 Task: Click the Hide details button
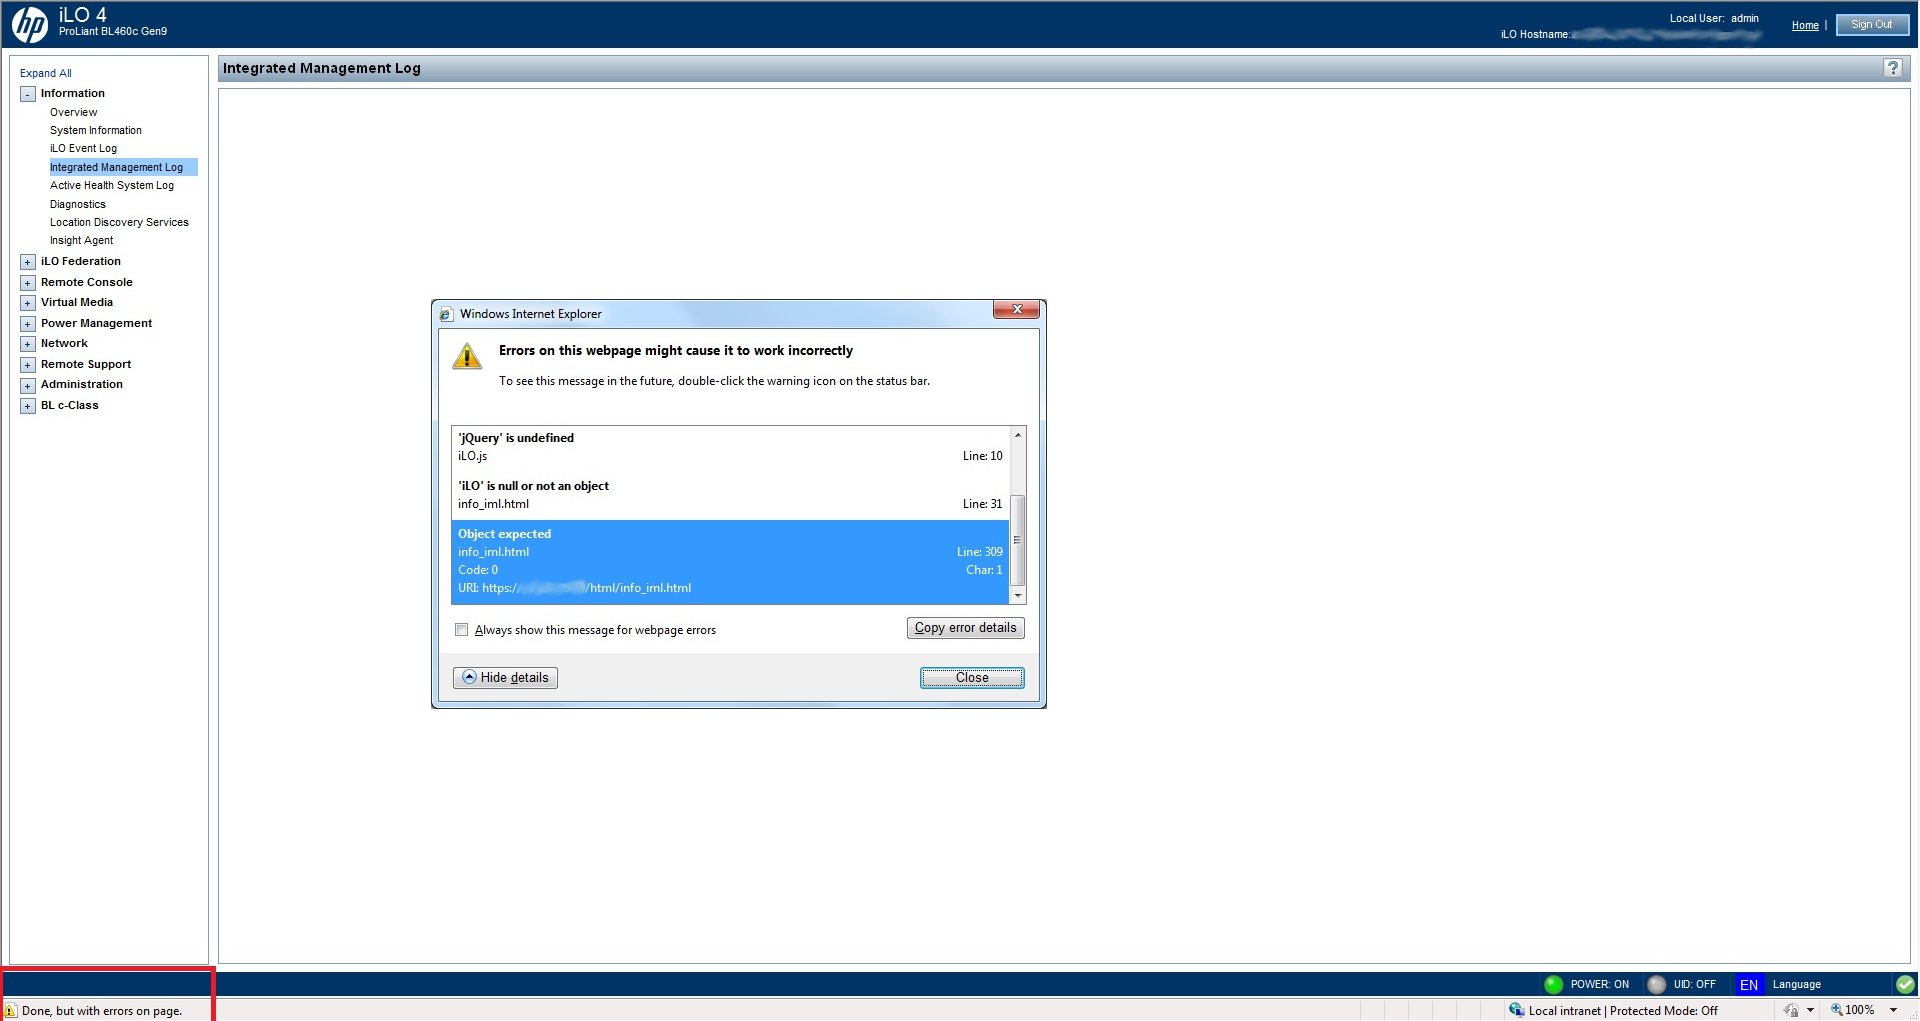click(x=505, y=678)
